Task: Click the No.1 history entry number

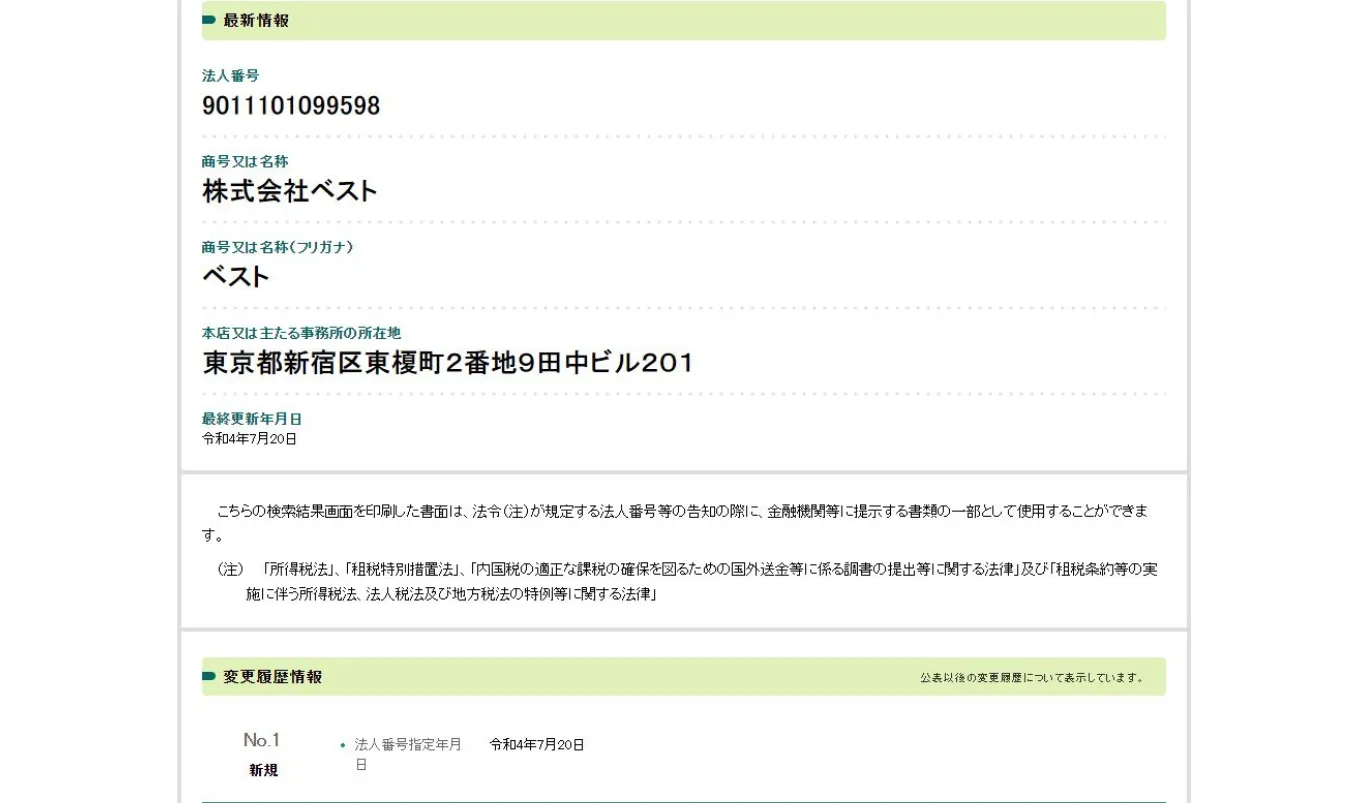Action: click(262, 740)
